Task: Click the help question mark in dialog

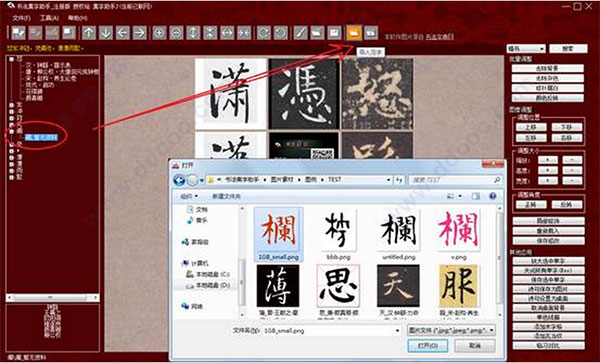Action: pyautogui.click(x=492, y=196)
